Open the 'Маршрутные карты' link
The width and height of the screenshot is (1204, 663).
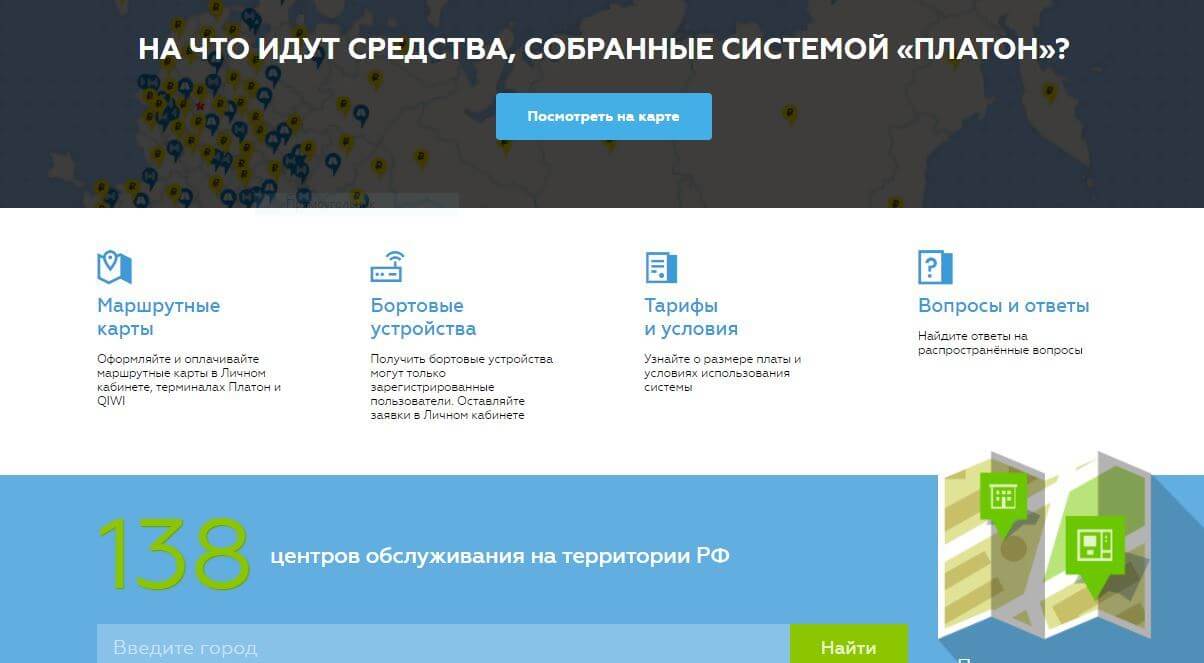(x=158, y=317)
